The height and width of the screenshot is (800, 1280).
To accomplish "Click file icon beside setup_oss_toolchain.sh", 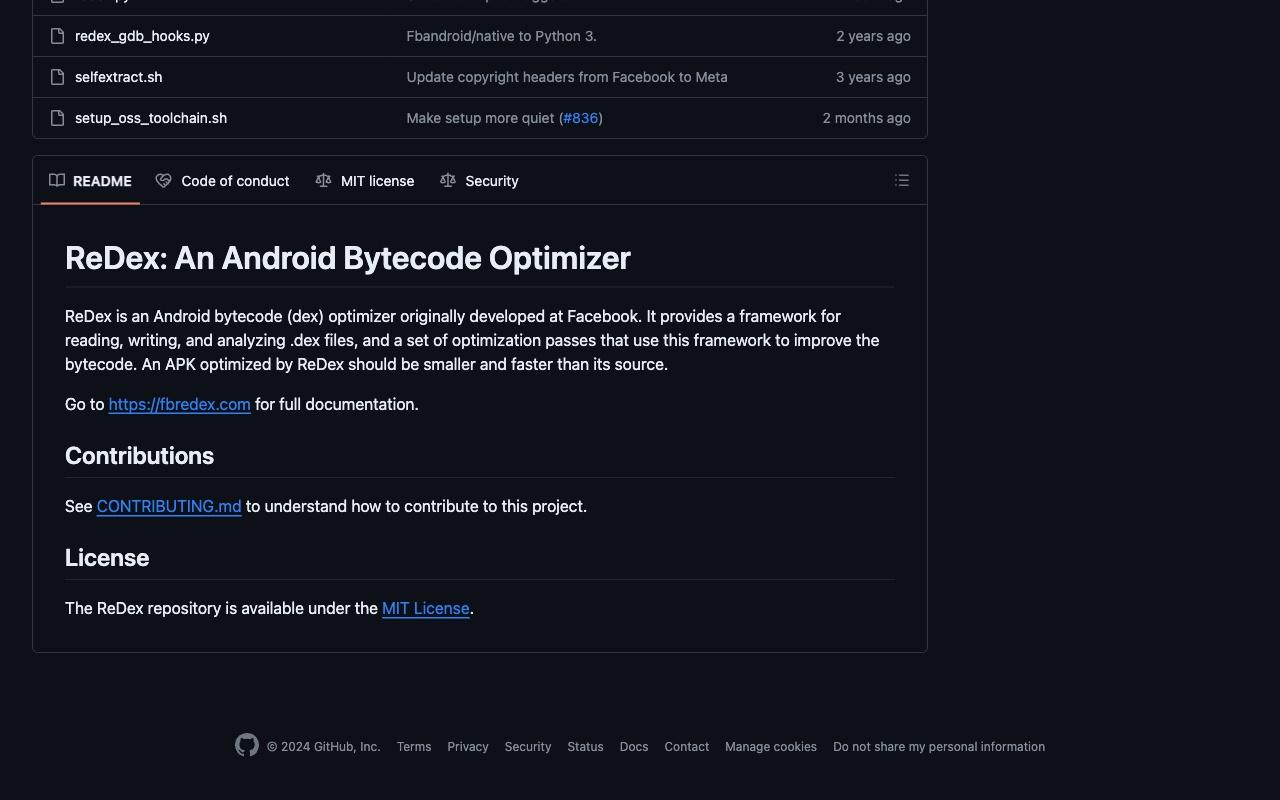I will (58, 118).
